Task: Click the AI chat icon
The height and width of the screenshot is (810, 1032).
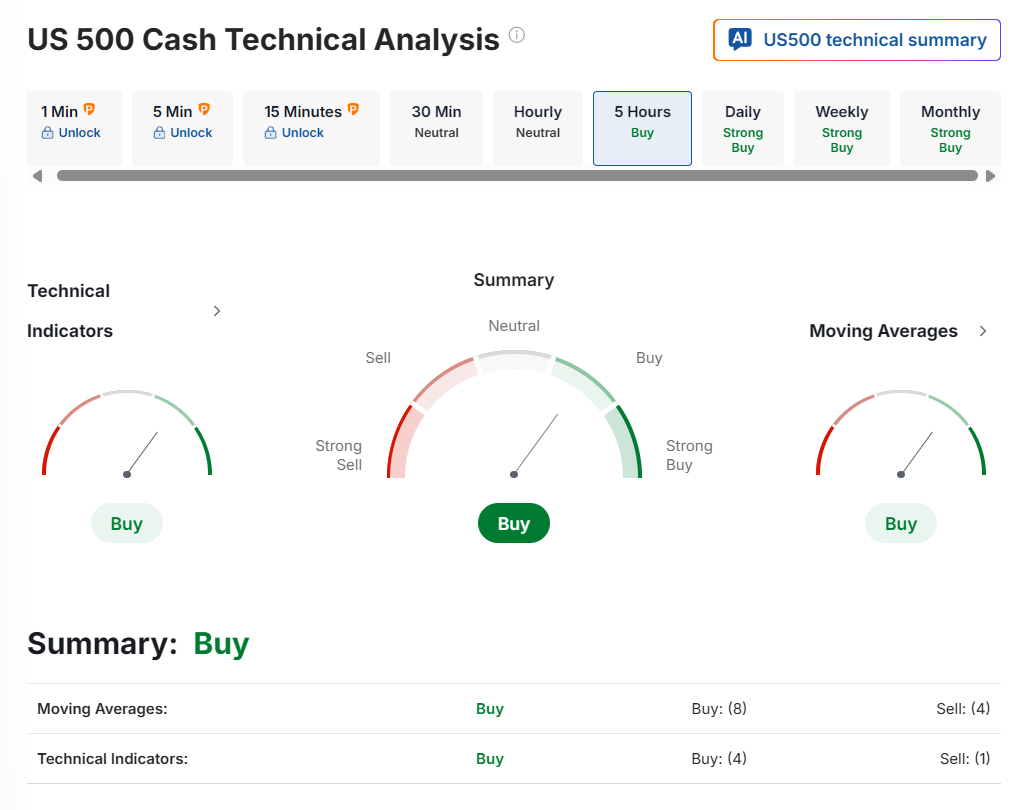Action: pos(740,40)
